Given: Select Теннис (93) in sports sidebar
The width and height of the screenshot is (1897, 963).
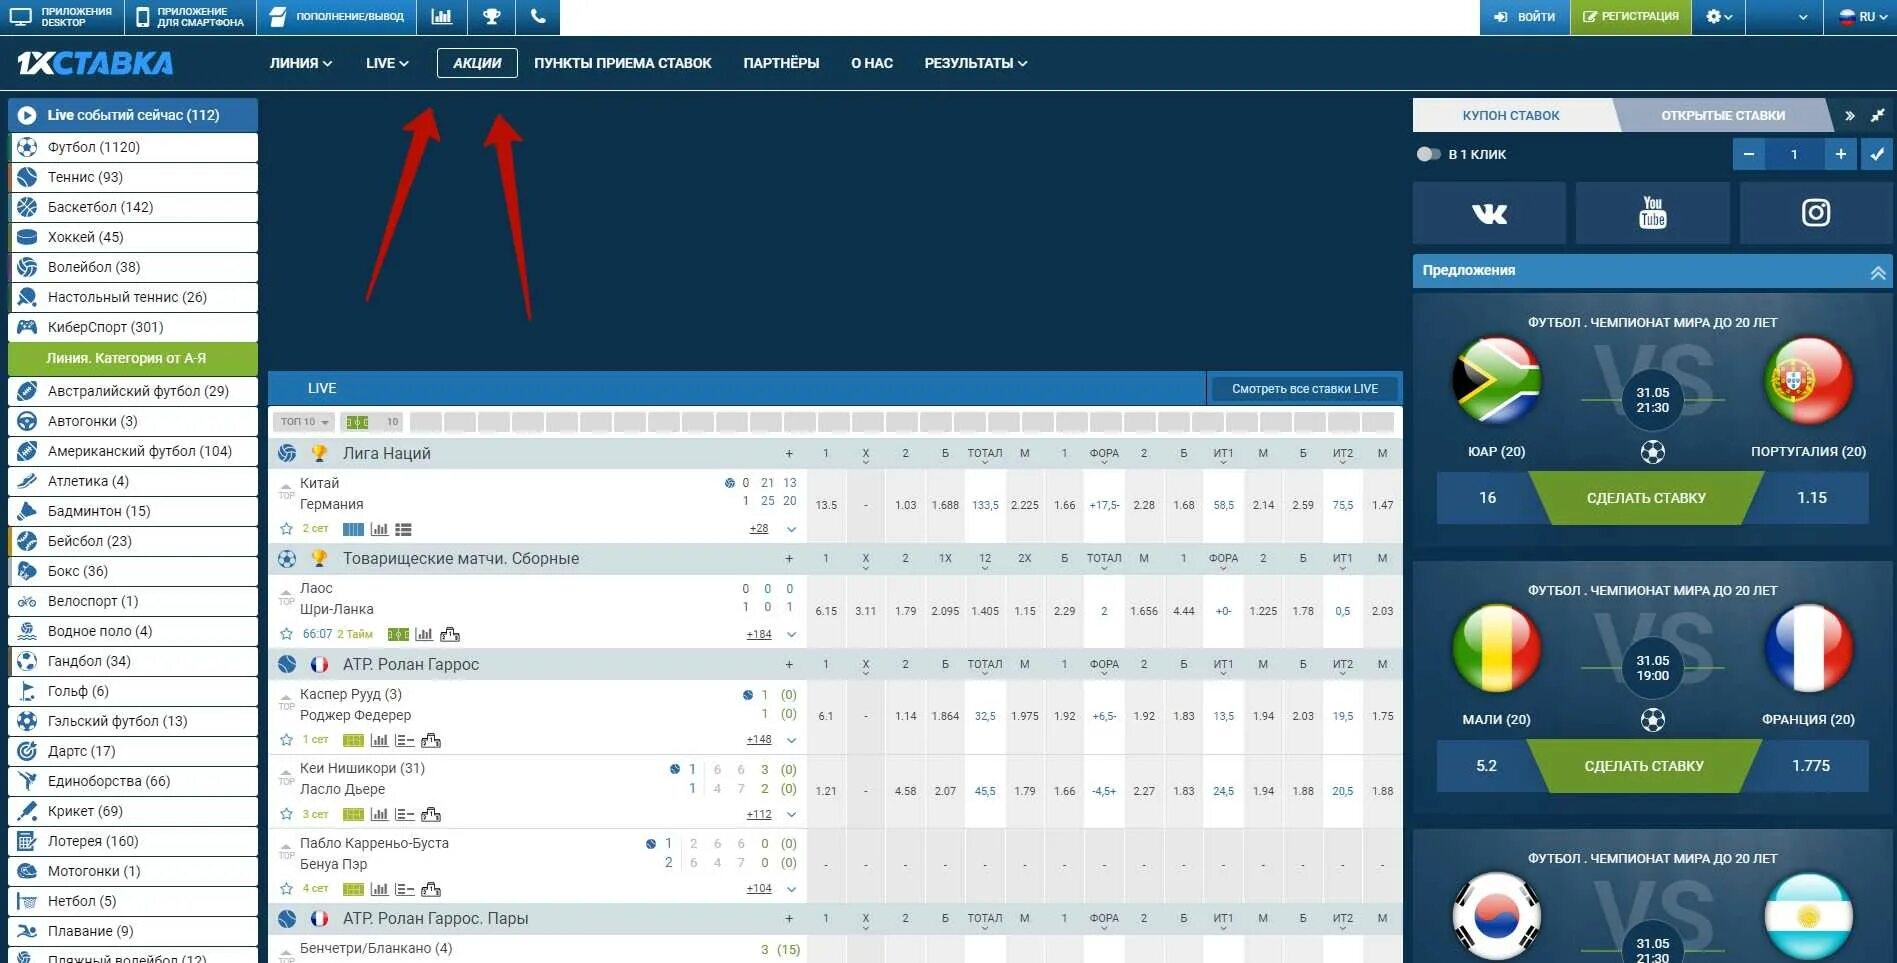Looking at the screenshot, I should click(133, 177).
